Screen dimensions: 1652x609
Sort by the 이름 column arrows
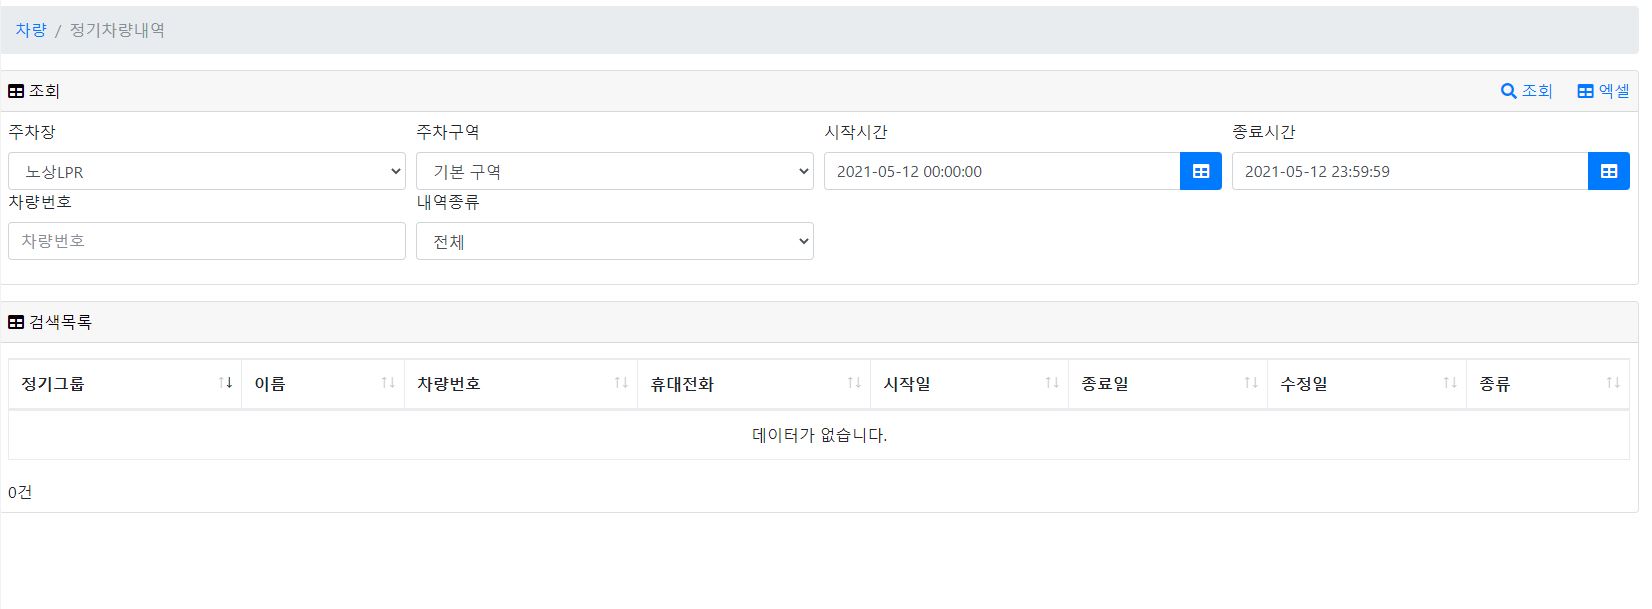[388, 383]
